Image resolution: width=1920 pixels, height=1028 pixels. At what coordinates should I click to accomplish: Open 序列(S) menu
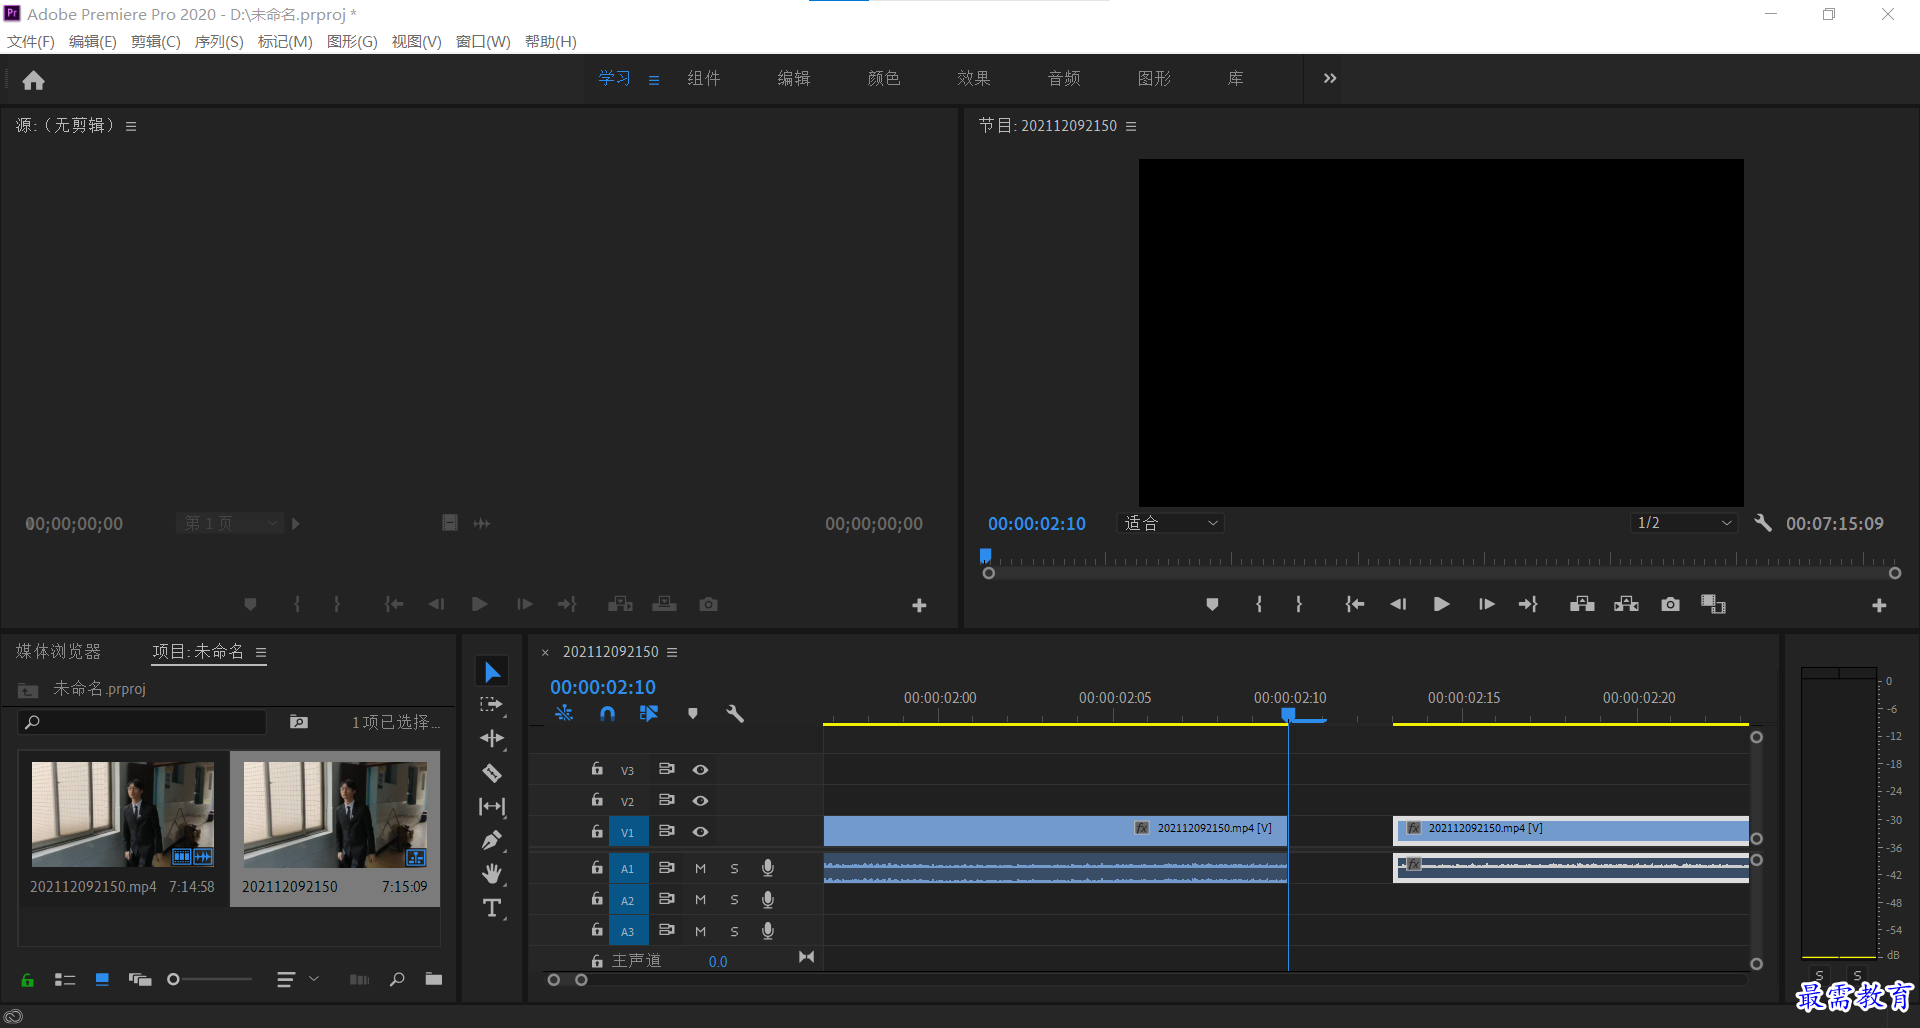pos(219,41)
